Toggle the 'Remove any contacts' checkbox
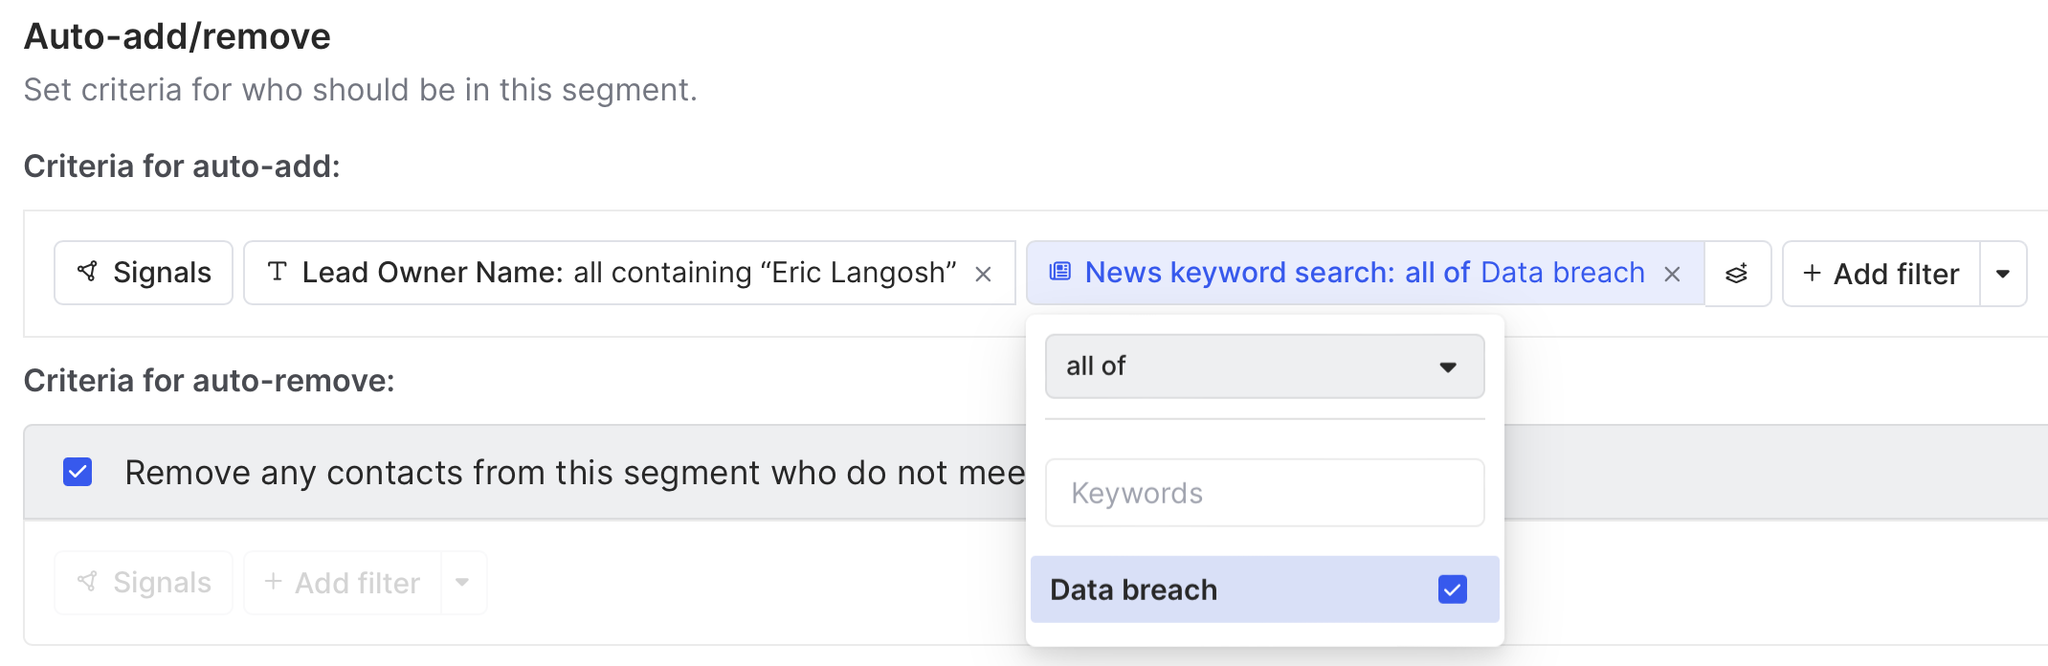The width and height of the screenshot is (2048, 666). tap(78, 472)
